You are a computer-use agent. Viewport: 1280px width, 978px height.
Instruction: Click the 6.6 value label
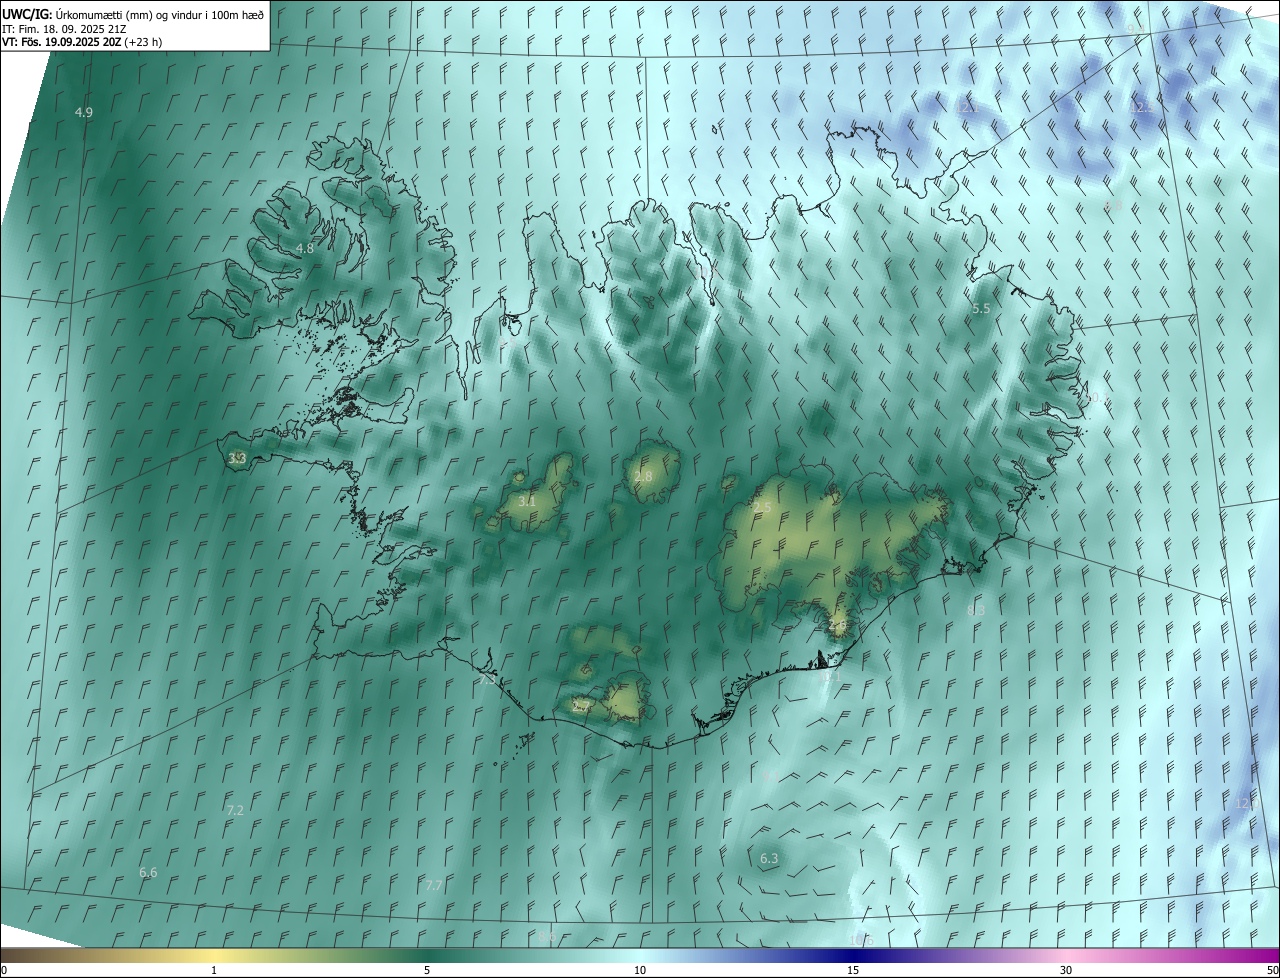tap(148, 872)
